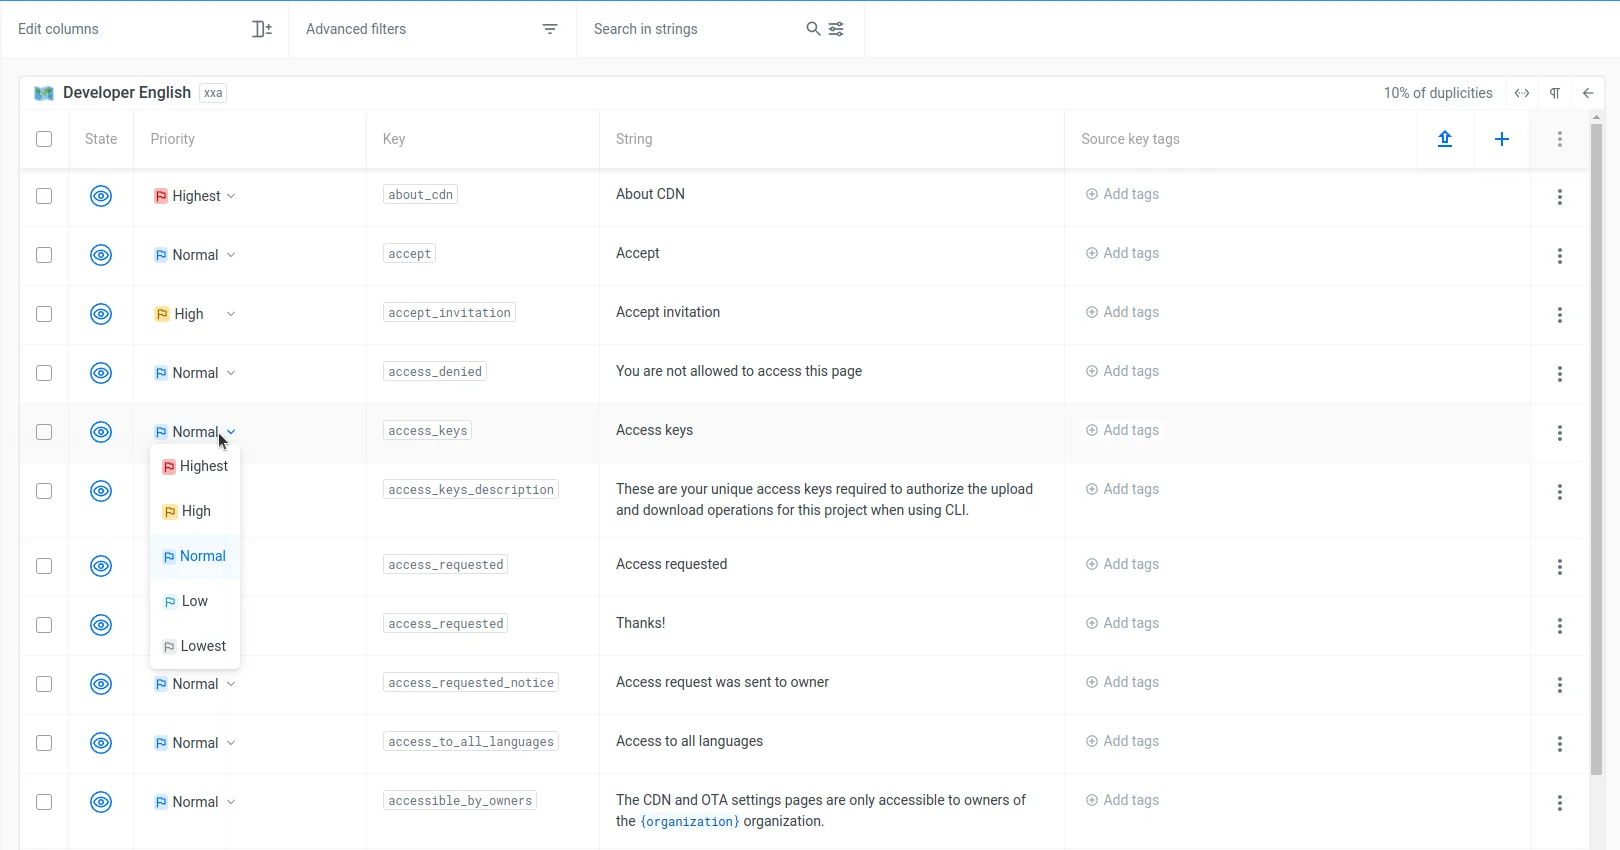Select checkbox for accept_invitation row
Screen dimensions: 1620x850
click(44, 314)
